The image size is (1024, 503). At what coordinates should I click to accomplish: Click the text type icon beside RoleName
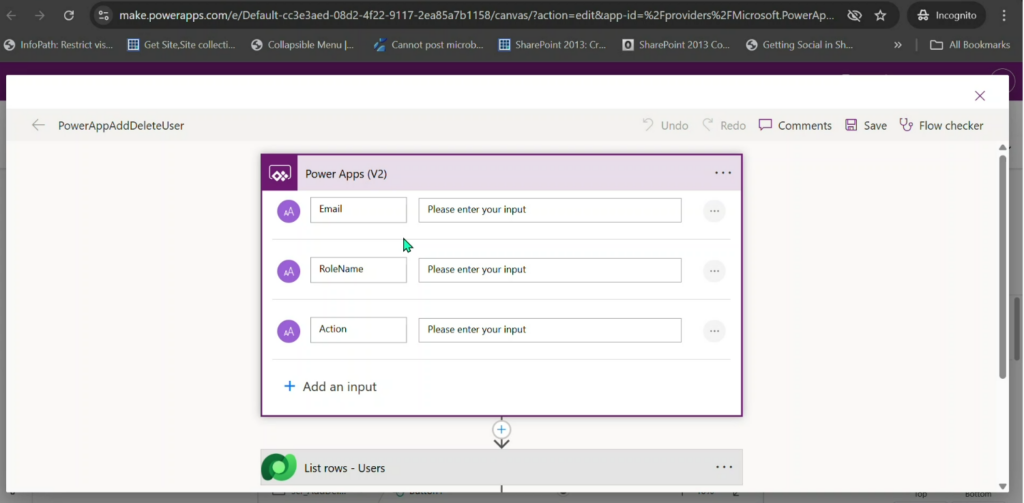(x=289, y=271)
